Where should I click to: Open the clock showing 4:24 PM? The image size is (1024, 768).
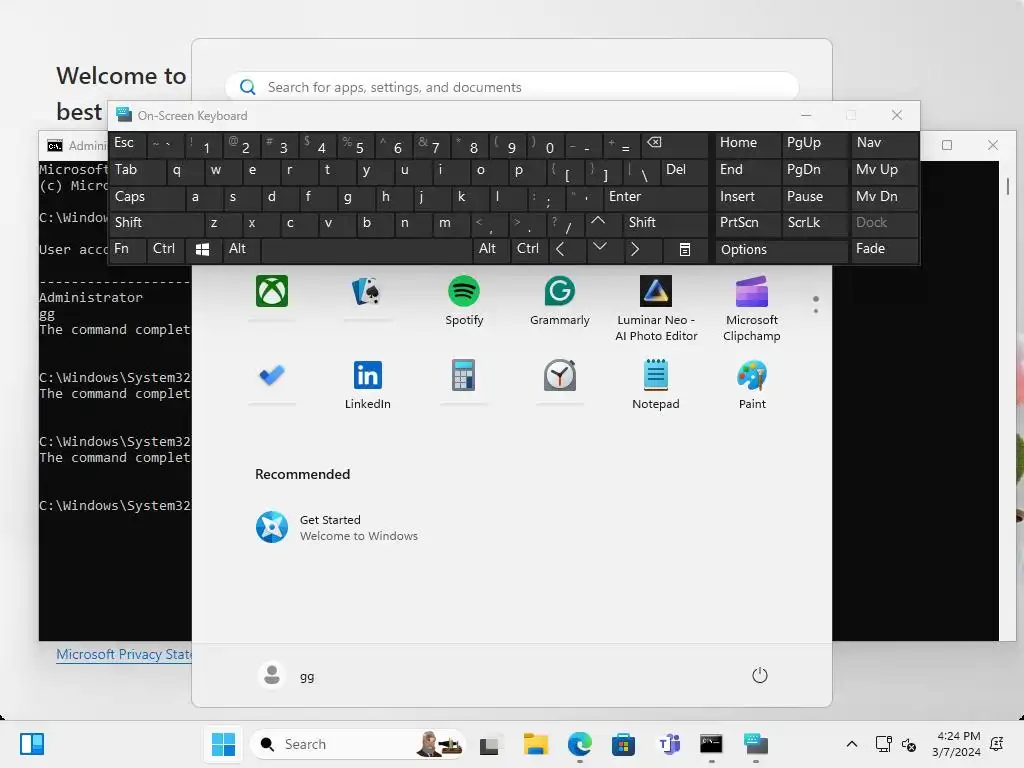[956, 744]
